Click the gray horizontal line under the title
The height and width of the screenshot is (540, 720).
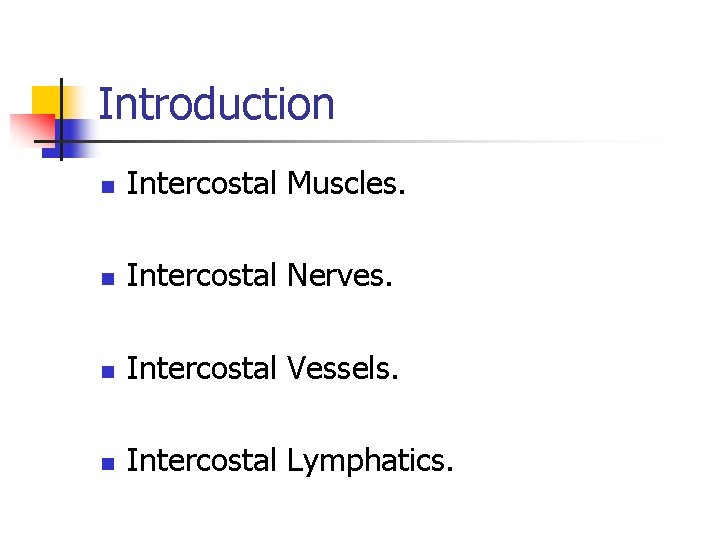pos(400,142)
